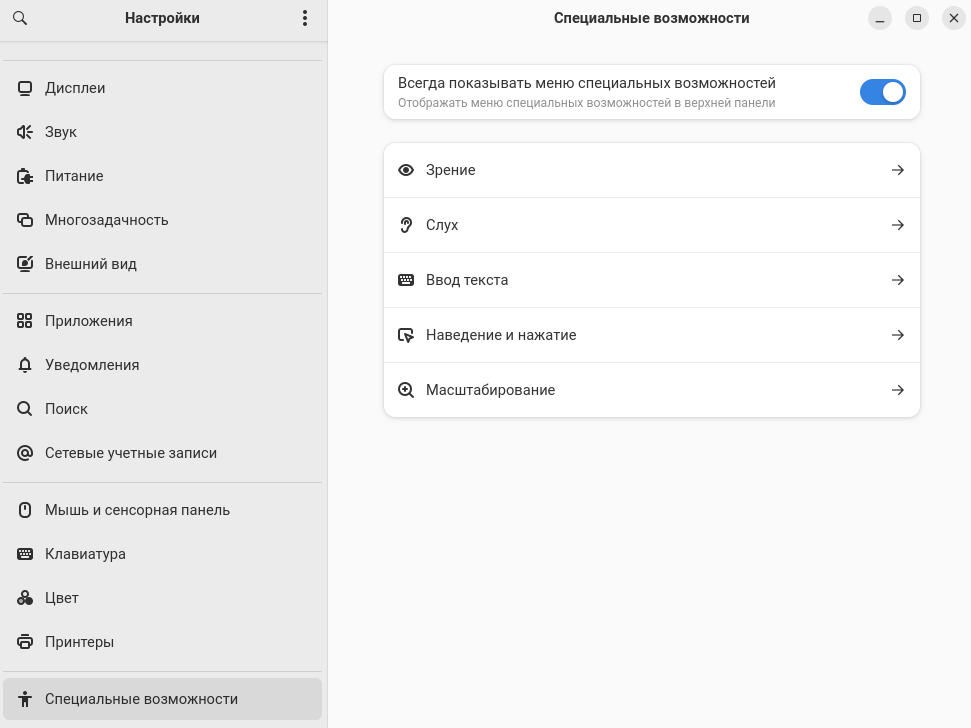This screenshot has height=728, width=971.
Task: Click the Звук speaker icon
Action: (25, 132)
